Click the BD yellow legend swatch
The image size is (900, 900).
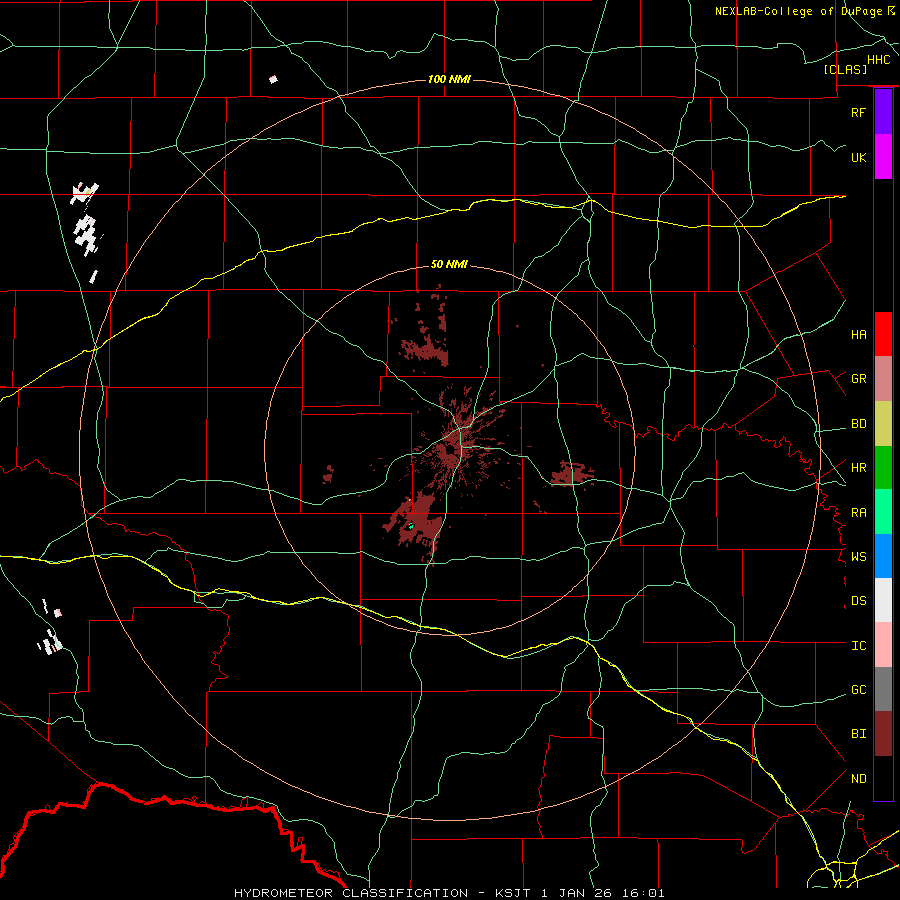click(883, 423)
